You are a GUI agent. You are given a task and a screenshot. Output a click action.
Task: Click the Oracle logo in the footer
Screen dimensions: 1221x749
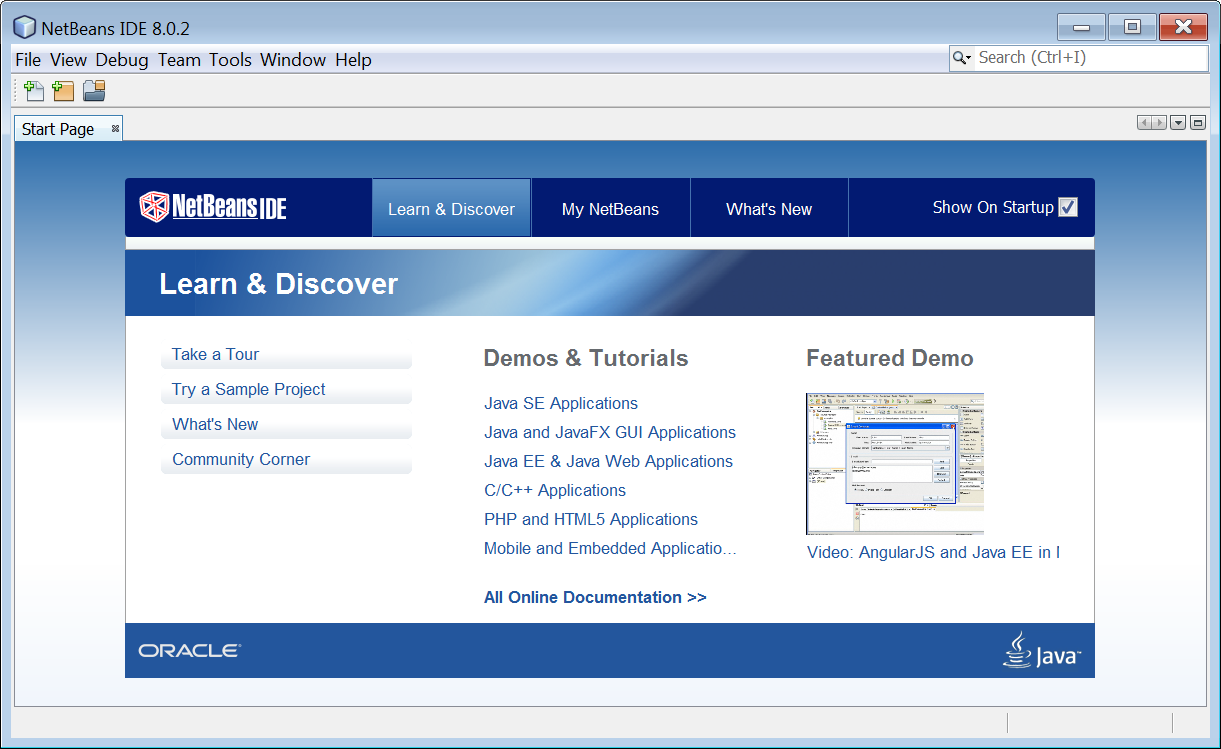coord(190,651)
